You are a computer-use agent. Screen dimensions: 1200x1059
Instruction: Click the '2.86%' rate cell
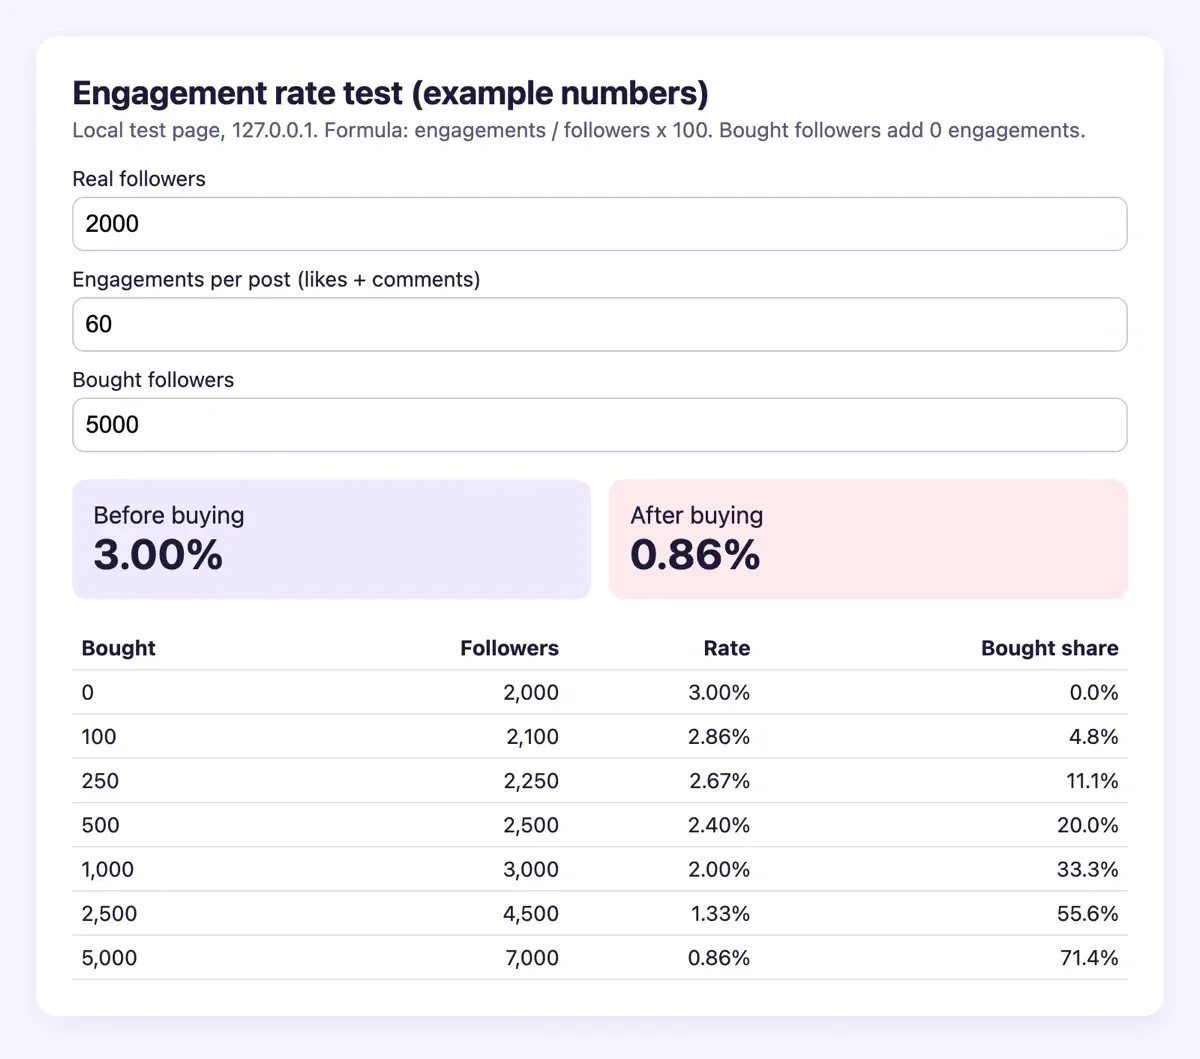[x=719, y=737]
